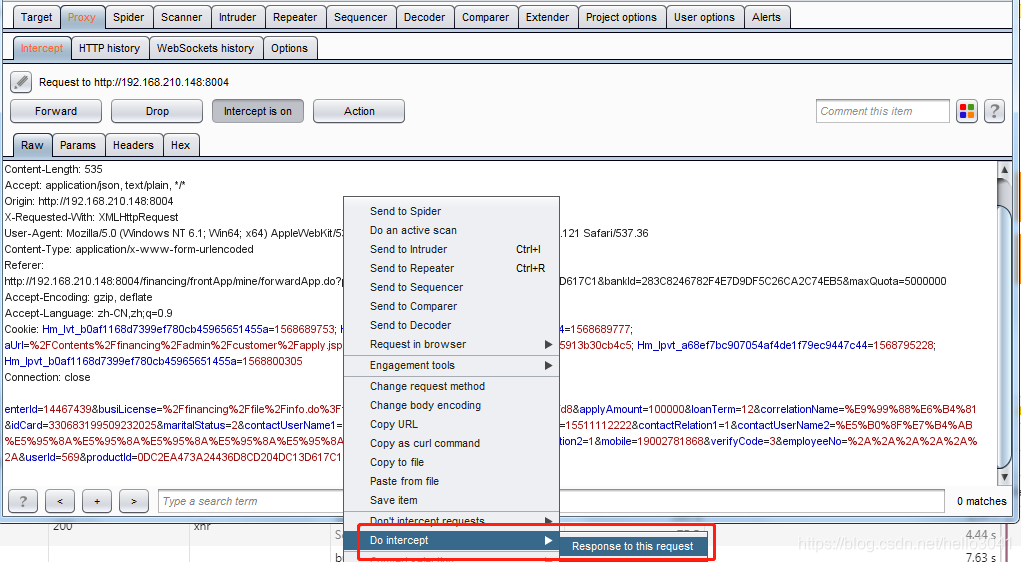Choose Send to Sequencer
1021x562 pixels.
coord(451,287)
